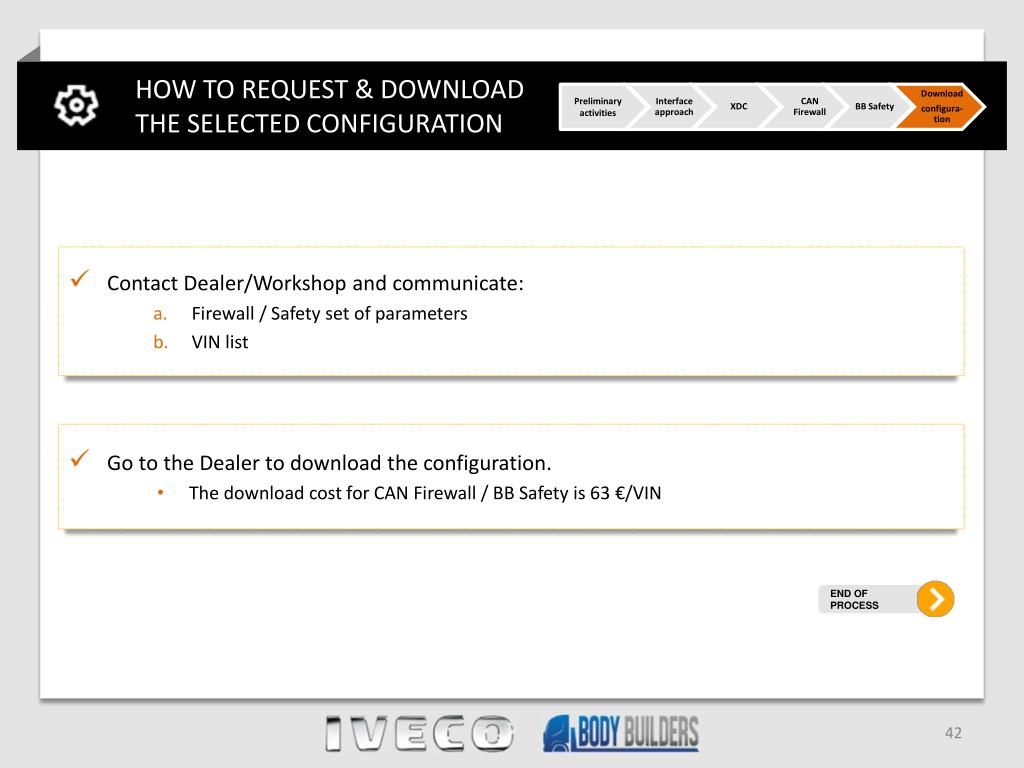Go to the XDC step
The height and width of the screenshot is (768, 1024).
coord(739,106)
